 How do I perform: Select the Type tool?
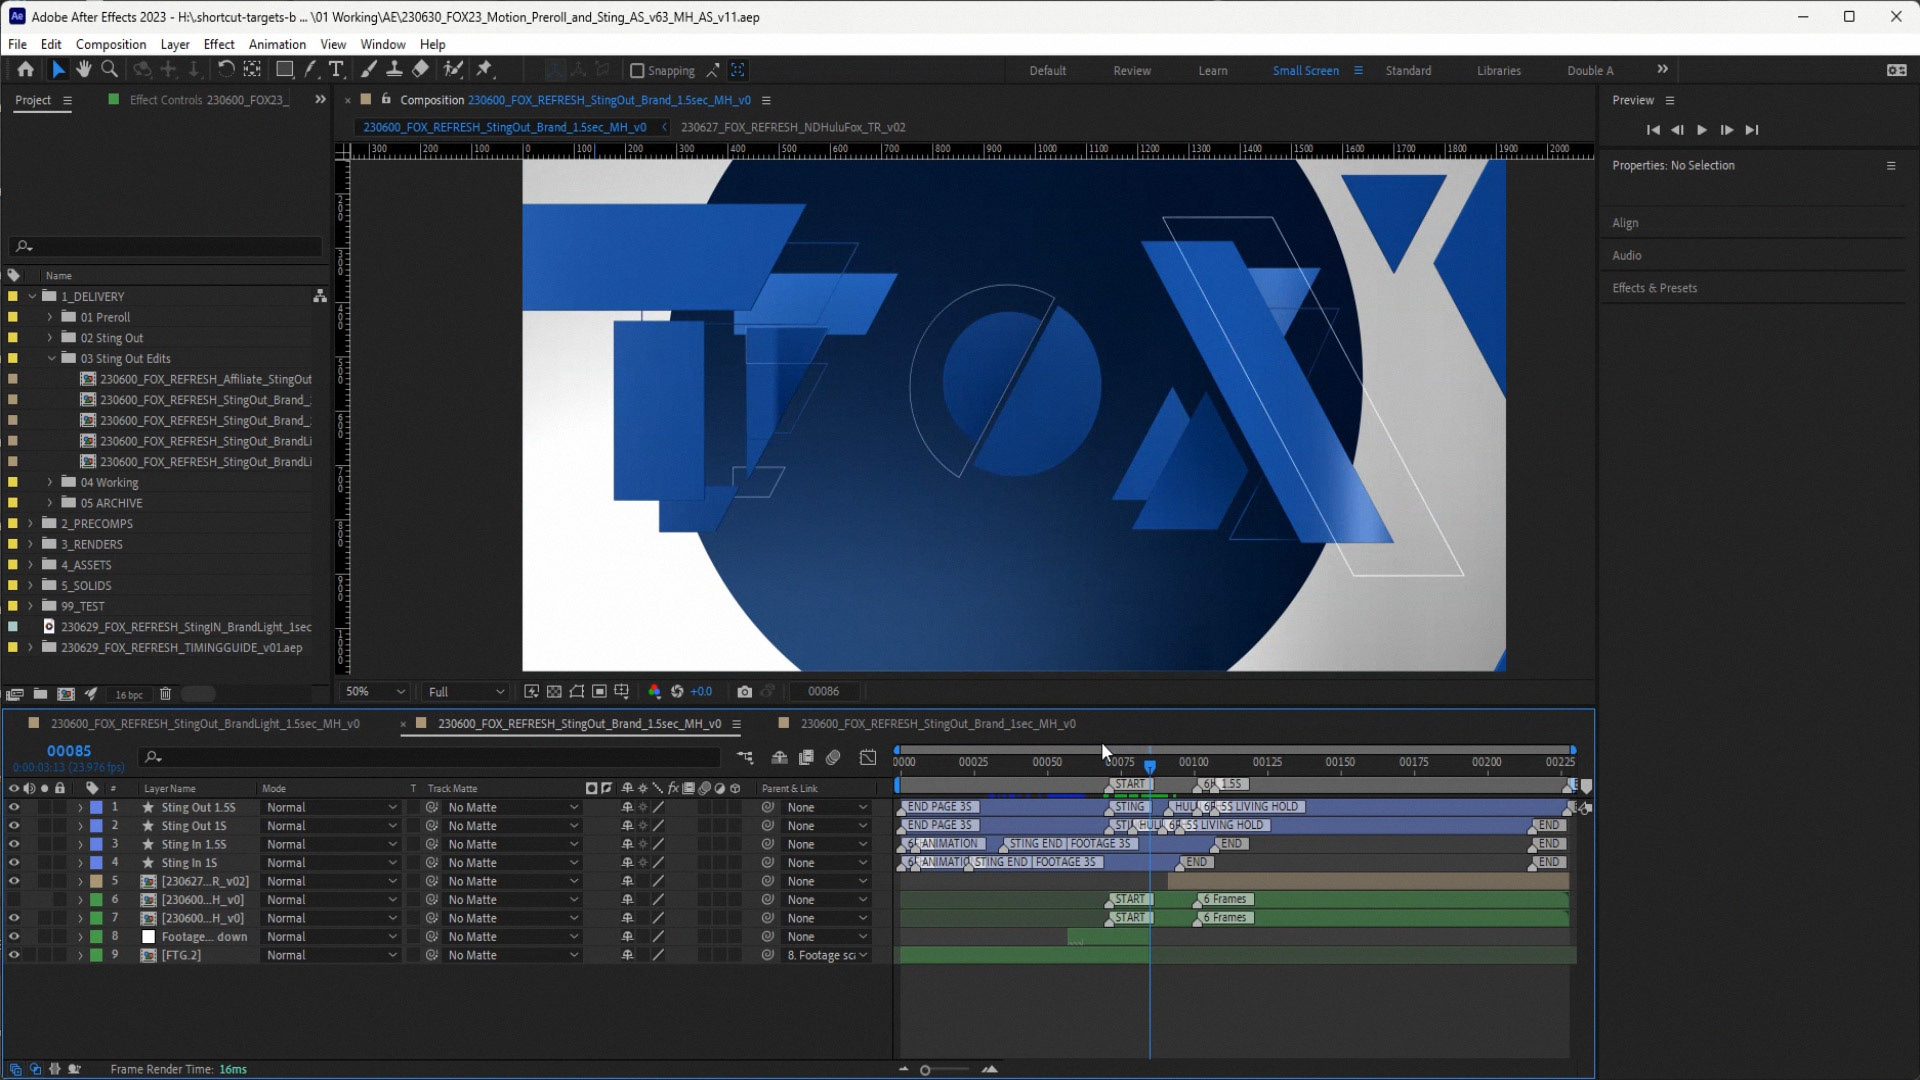[x=336, y=69]
